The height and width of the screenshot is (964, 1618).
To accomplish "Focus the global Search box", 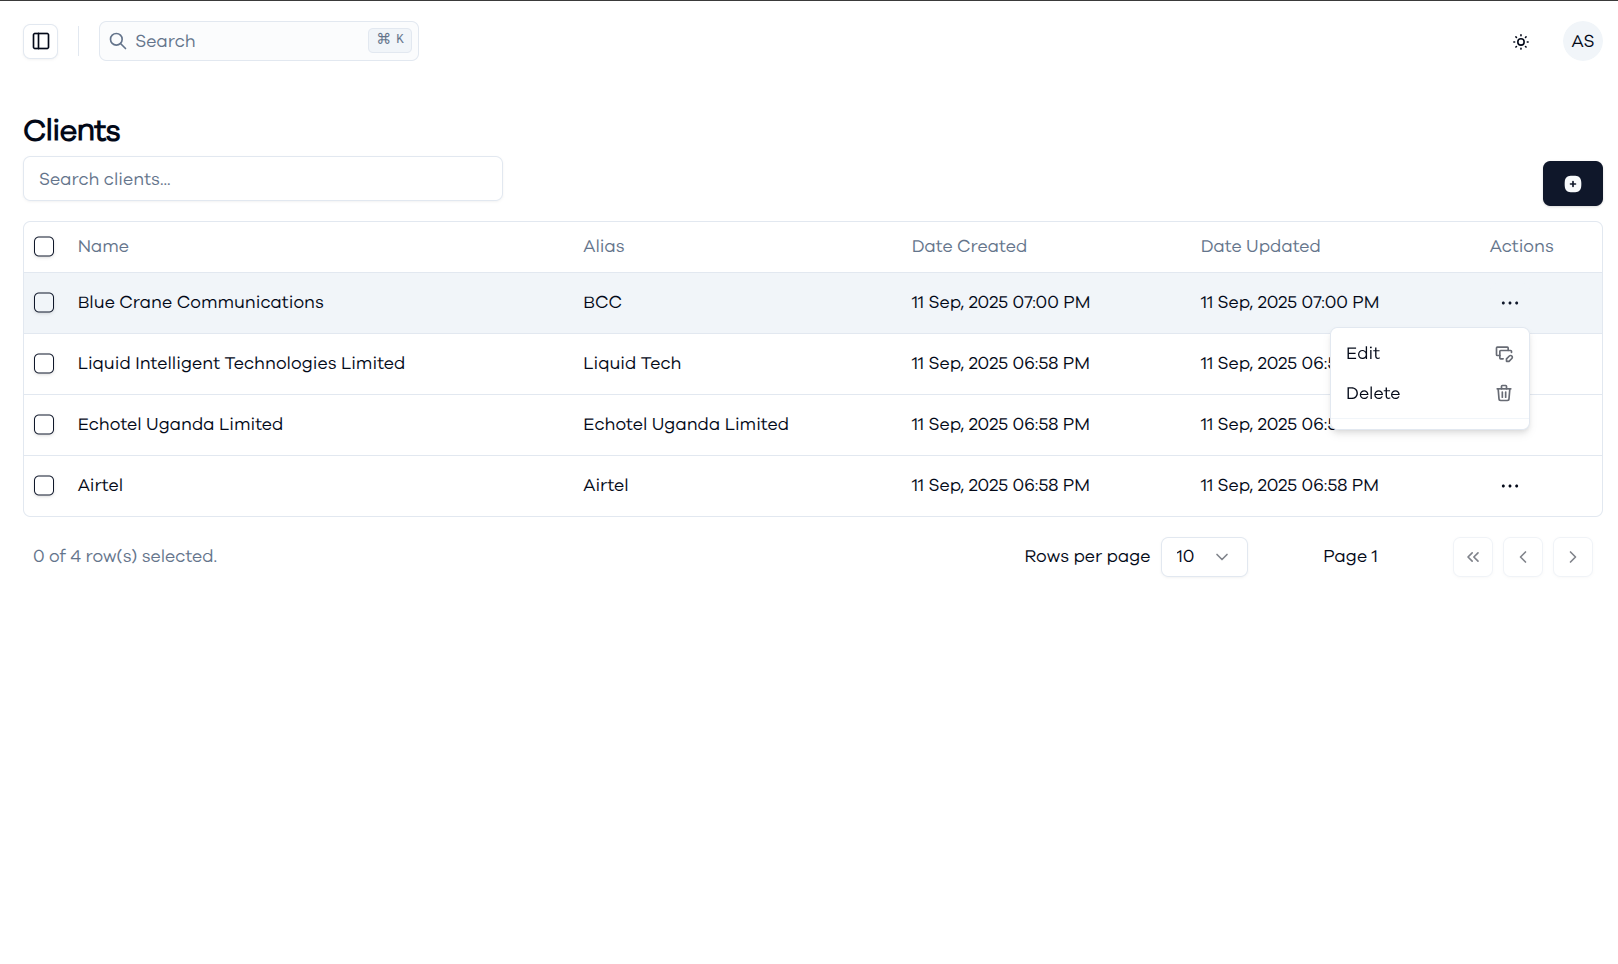I will pos(259,41).
